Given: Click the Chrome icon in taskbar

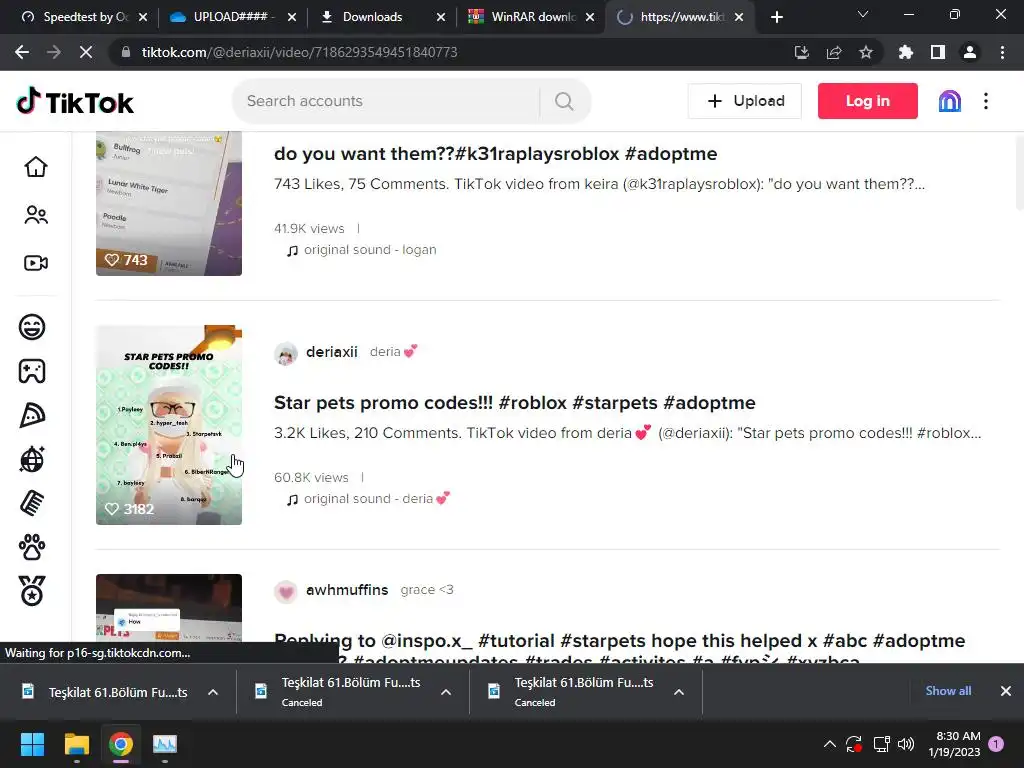Looking at the screenshot, I should (x=121, y=744).
